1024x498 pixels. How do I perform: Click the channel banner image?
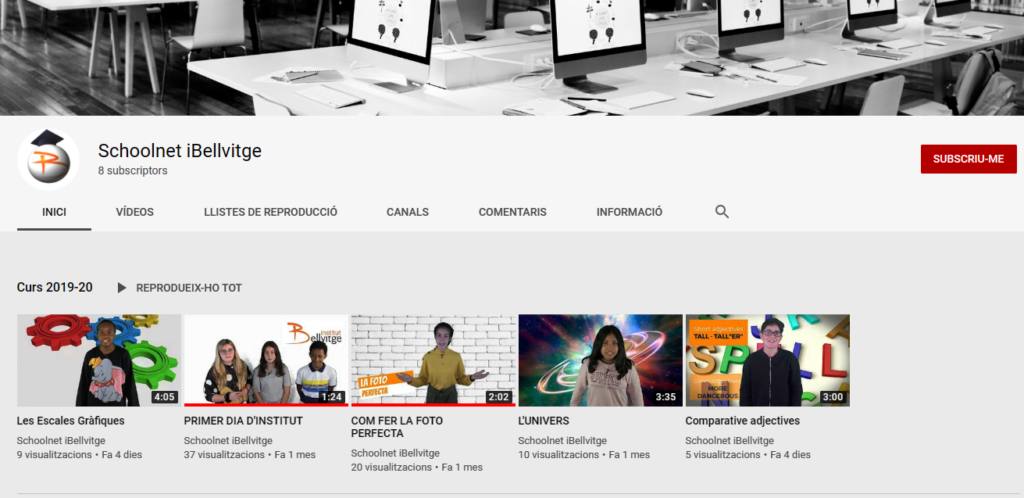coord(512,57)
